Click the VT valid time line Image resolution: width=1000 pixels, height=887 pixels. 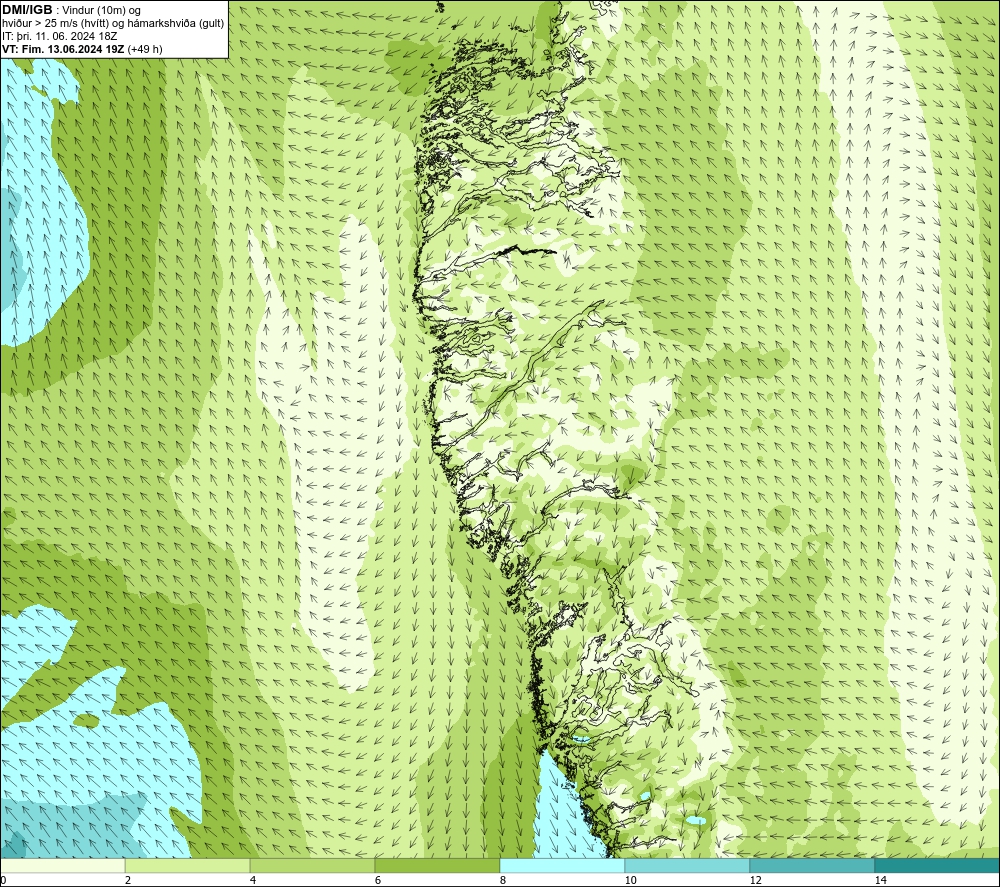[x=82, y=49]
